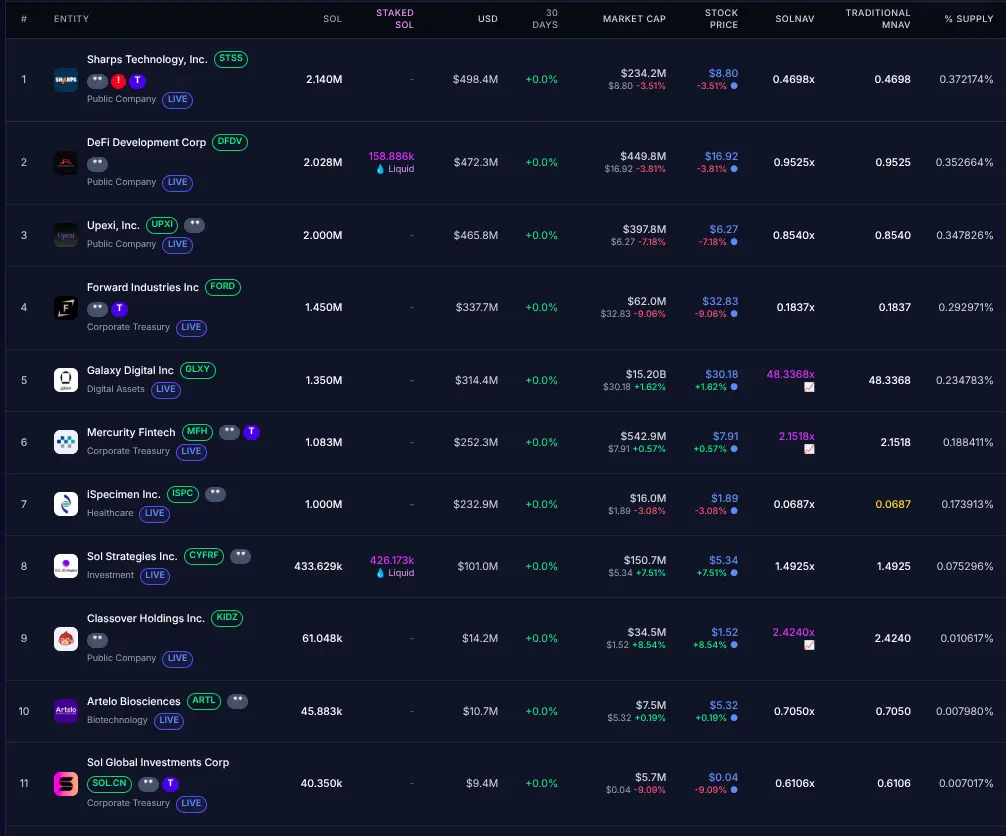Click DeFi Development Corp logo
The height and width of the screenshot is (836, 1006).
(65, 162)
